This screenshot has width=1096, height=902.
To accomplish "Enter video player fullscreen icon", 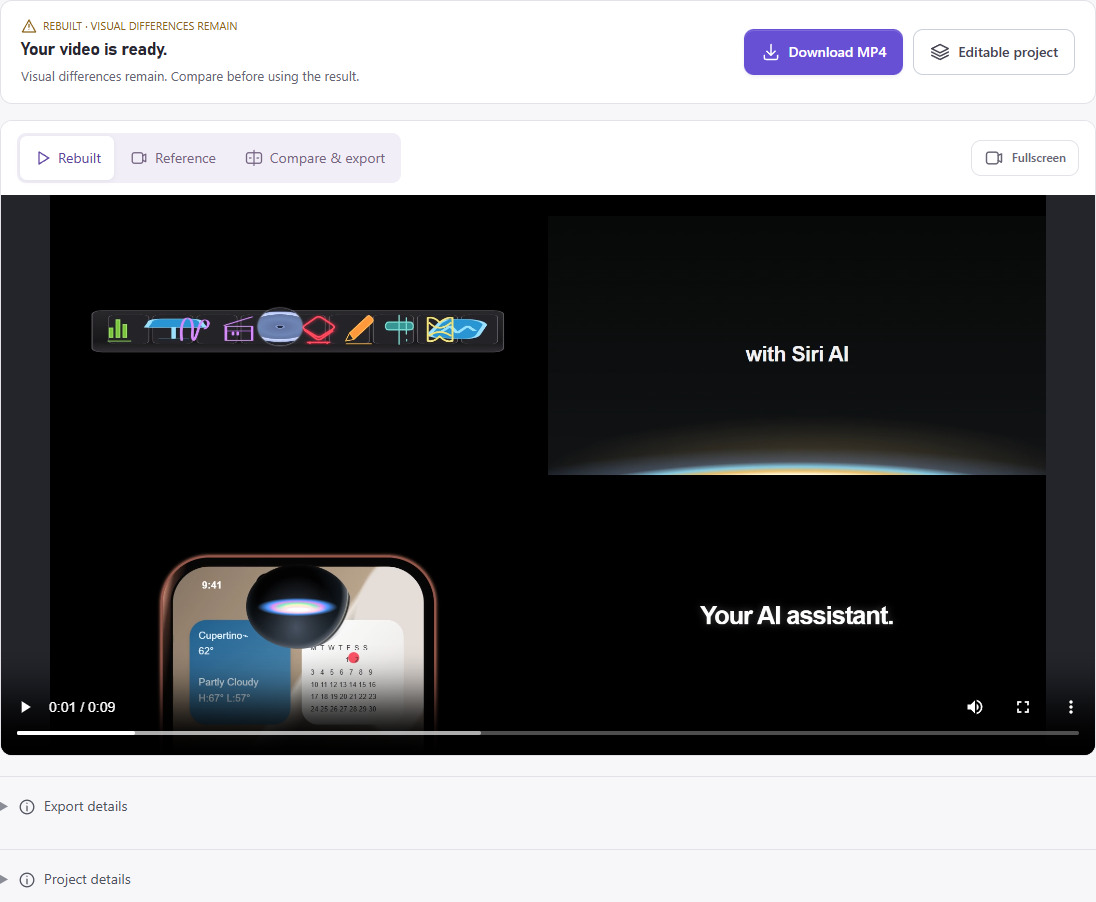I will (1023, 707).
